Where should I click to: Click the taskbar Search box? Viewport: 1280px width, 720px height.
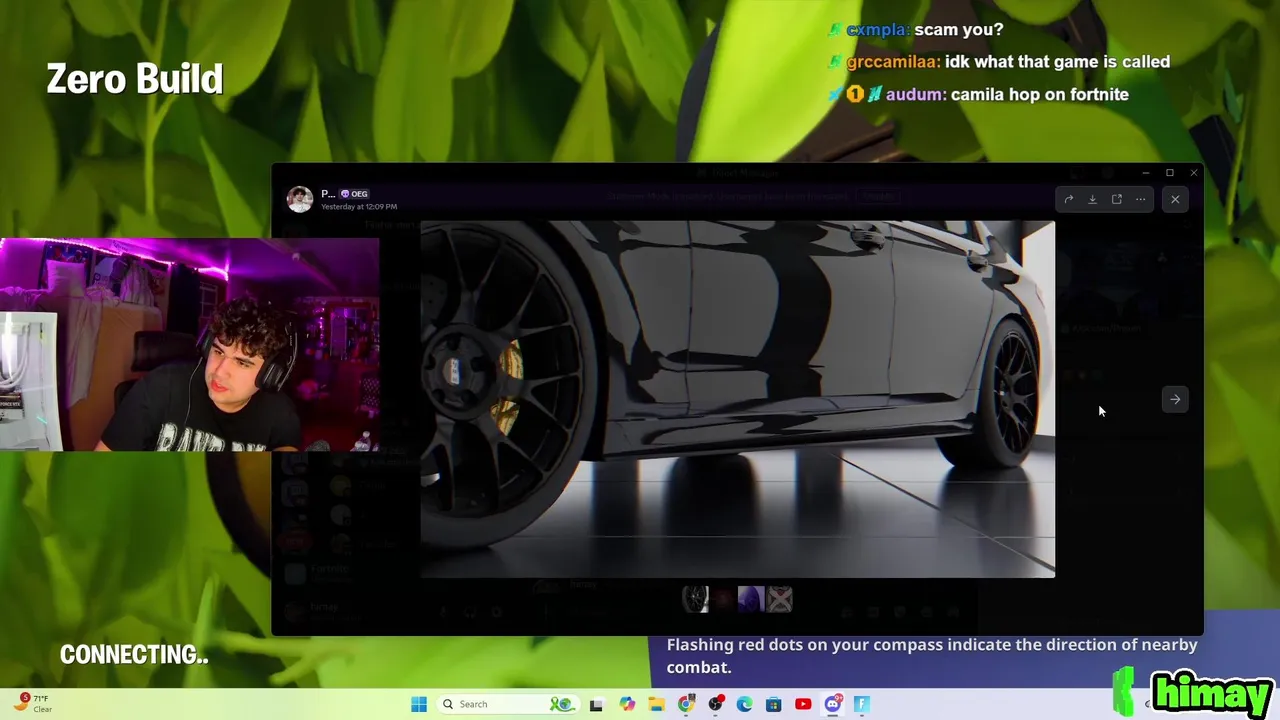coord(507,704)
